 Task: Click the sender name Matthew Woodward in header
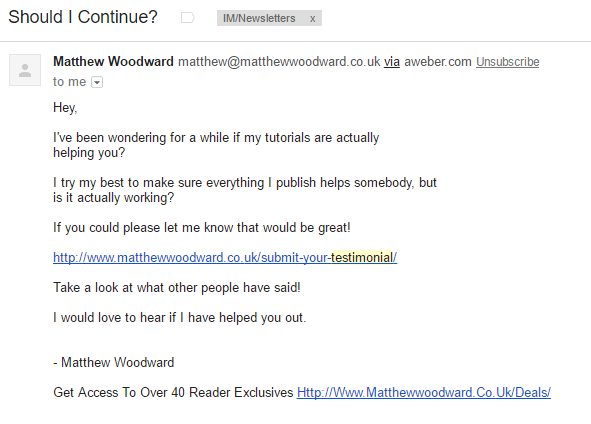[x=113, y=61]
